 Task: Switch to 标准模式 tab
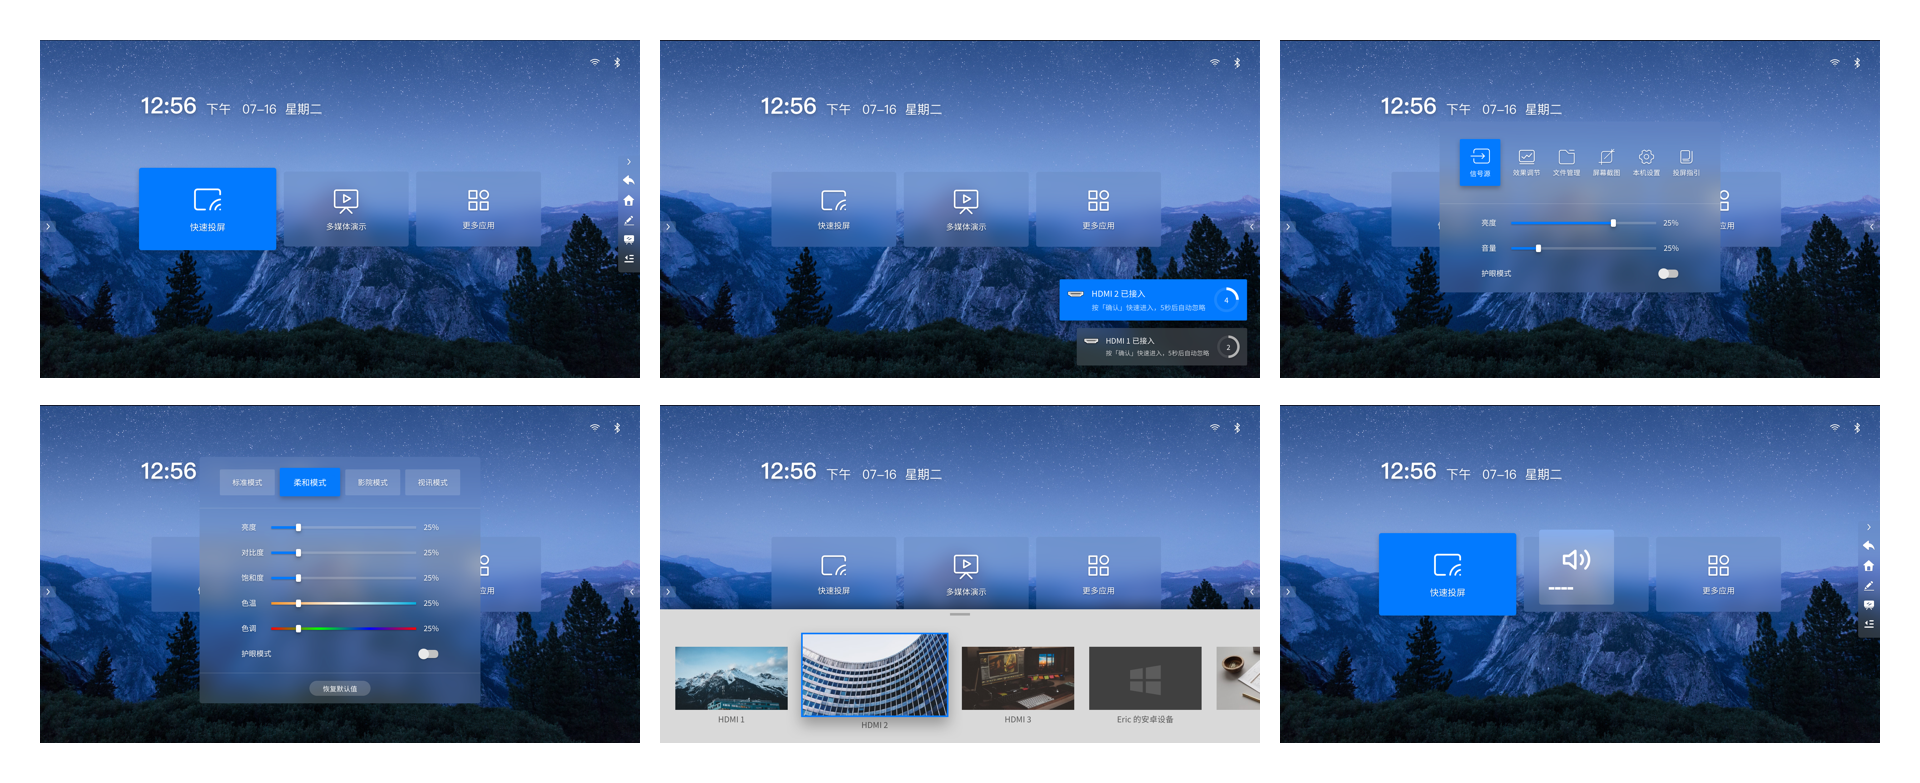[247, 482]
